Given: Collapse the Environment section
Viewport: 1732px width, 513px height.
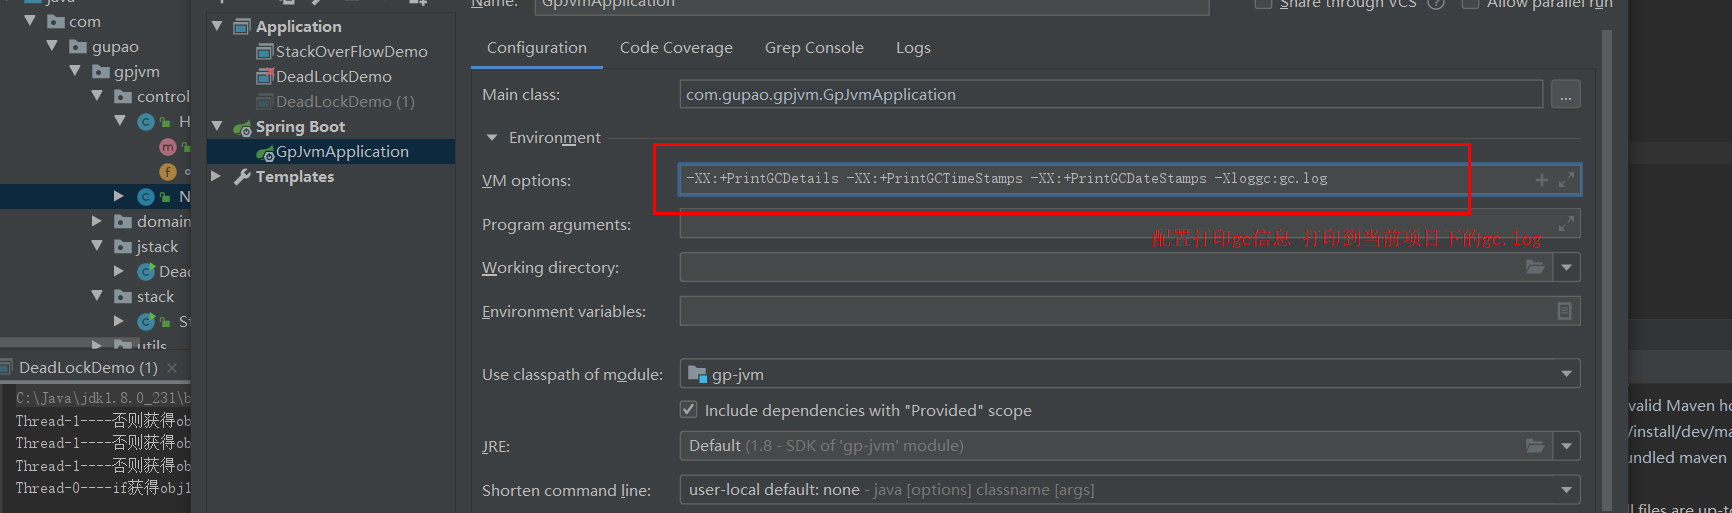Looking at the screenshot, I should point(491,138).
